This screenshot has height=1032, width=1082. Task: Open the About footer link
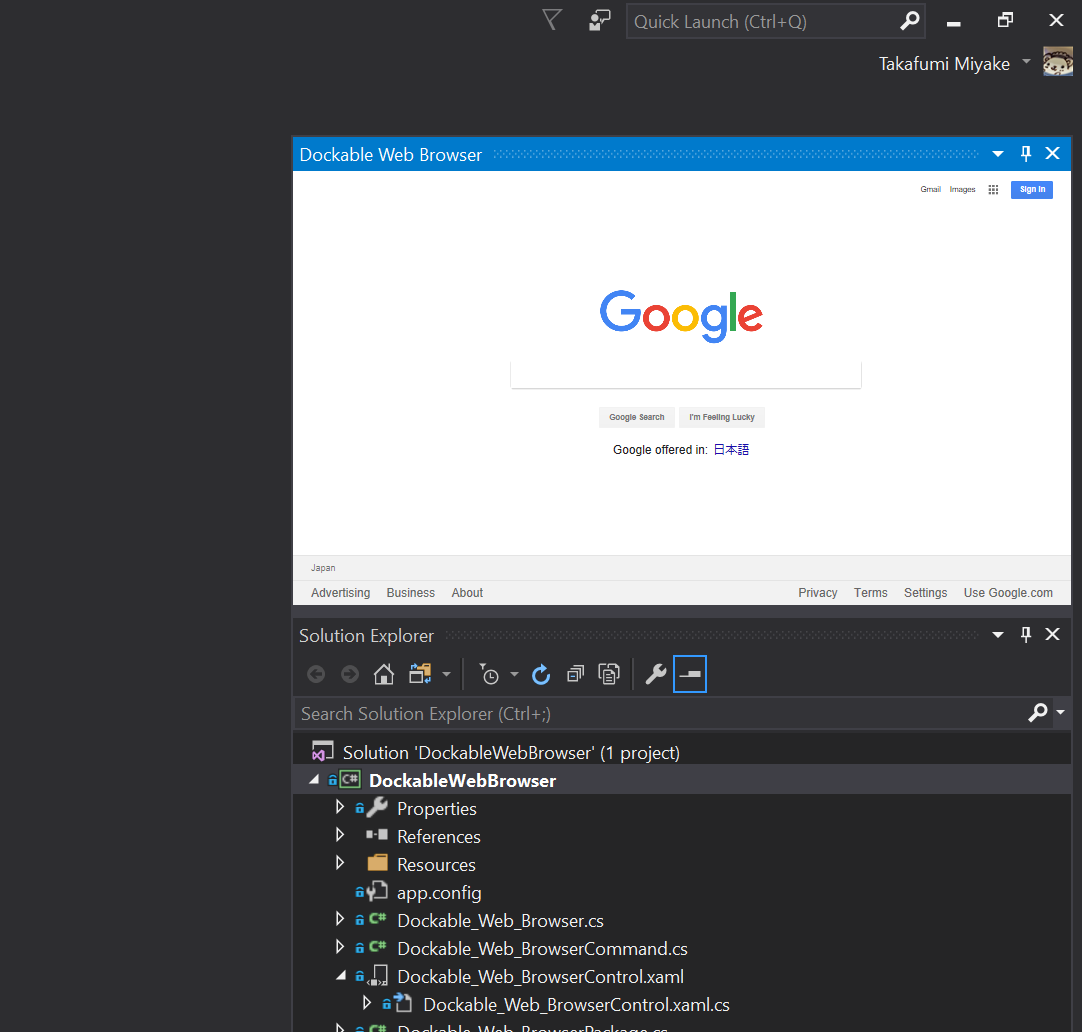click(467, 593)
